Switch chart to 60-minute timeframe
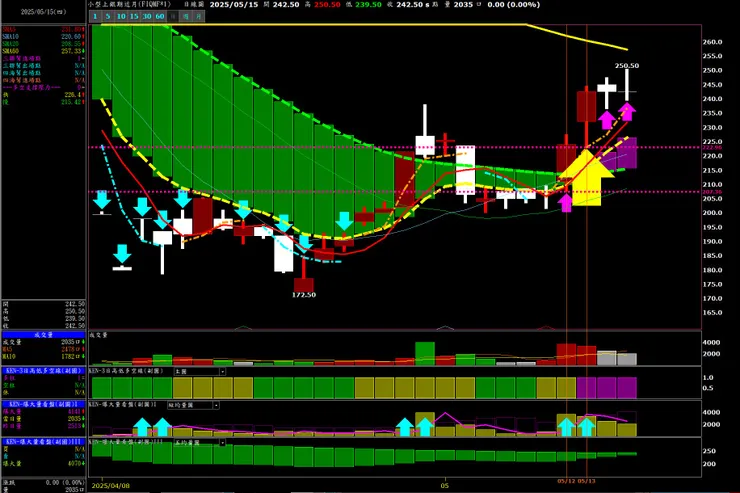This screenshot has height=493, width=740. (x=160, y=17)
